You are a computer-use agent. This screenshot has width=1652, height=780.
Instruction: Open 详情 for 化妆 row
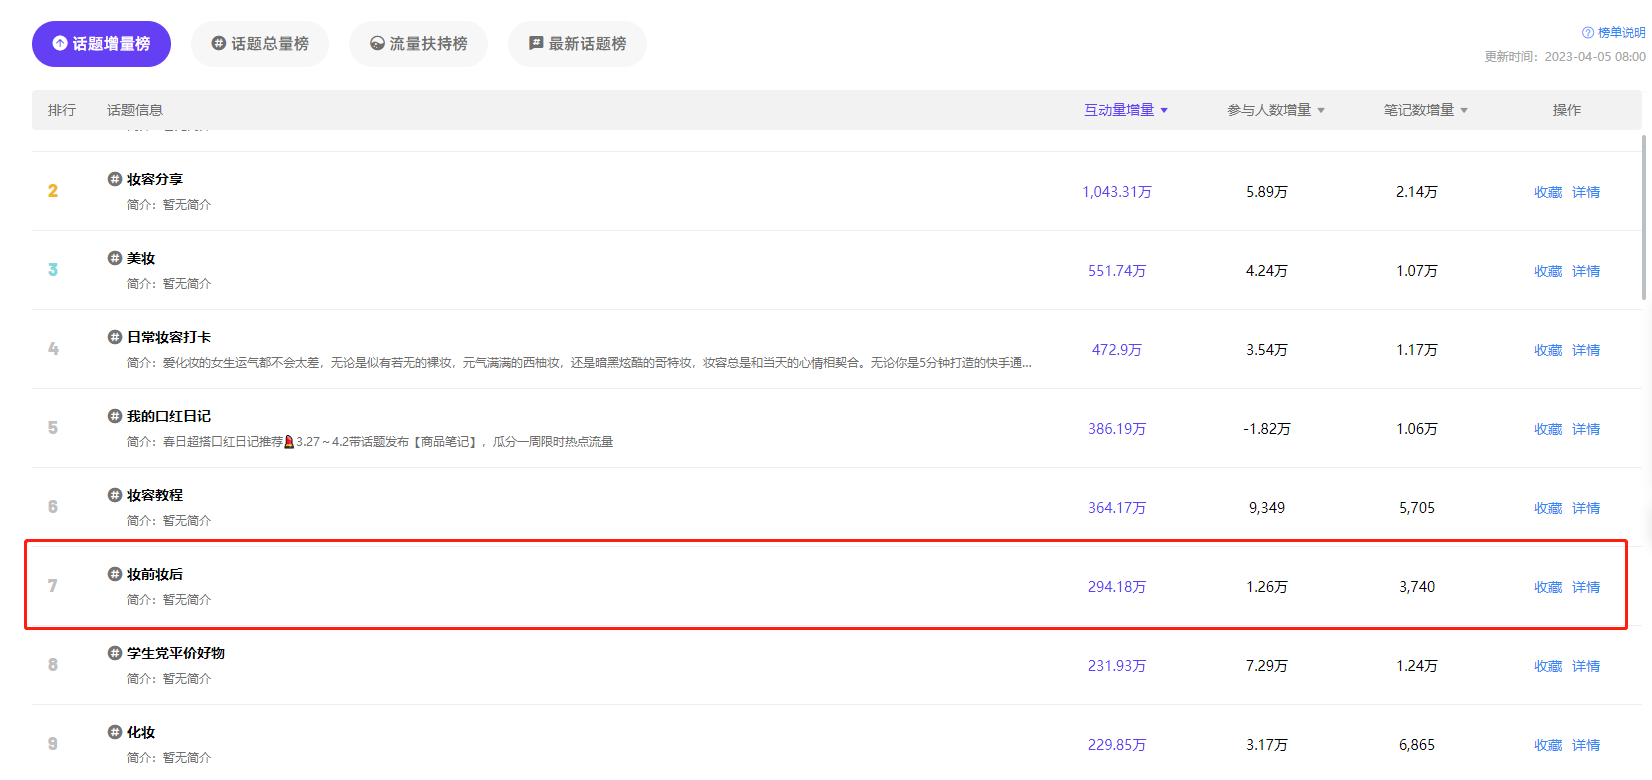pos(1586,745)
